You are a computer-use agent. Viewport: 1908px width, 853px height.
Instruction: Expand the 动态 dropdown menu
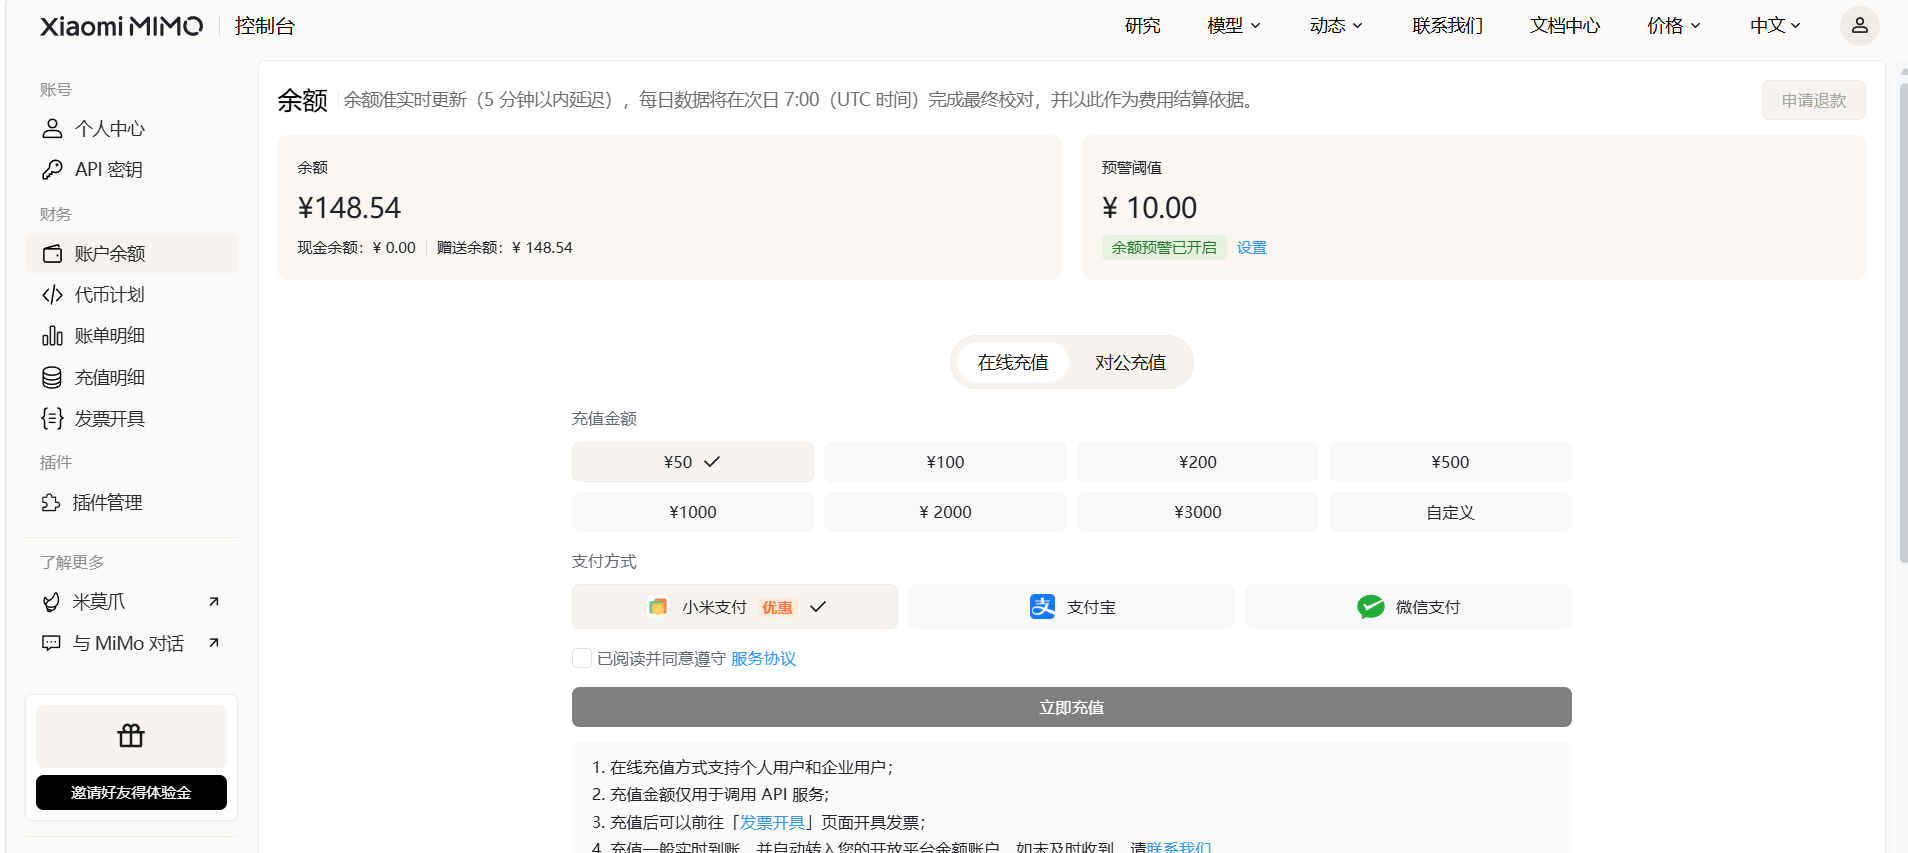pos(1336,26)
